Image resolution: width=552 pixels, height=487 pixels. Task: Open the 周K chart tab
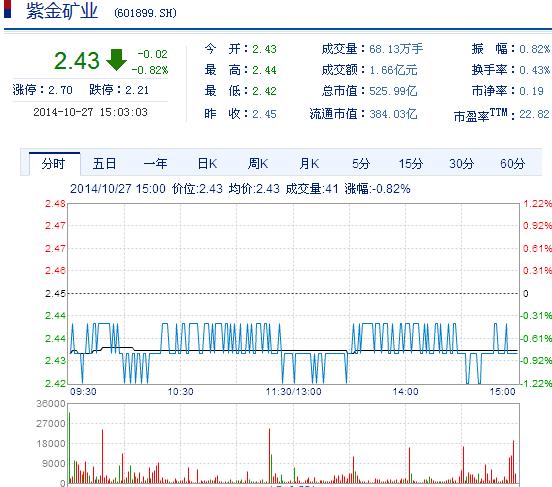[258, 164]
